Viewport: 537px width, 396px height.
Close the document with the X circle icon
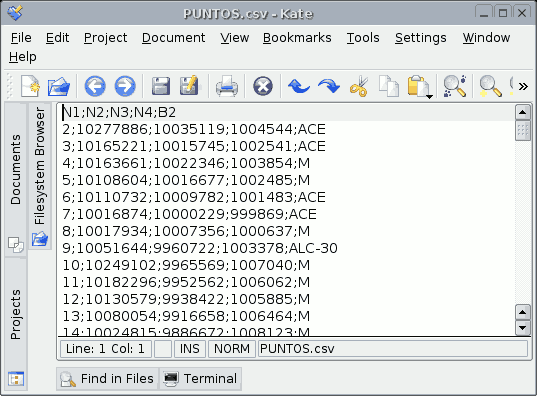263,86
